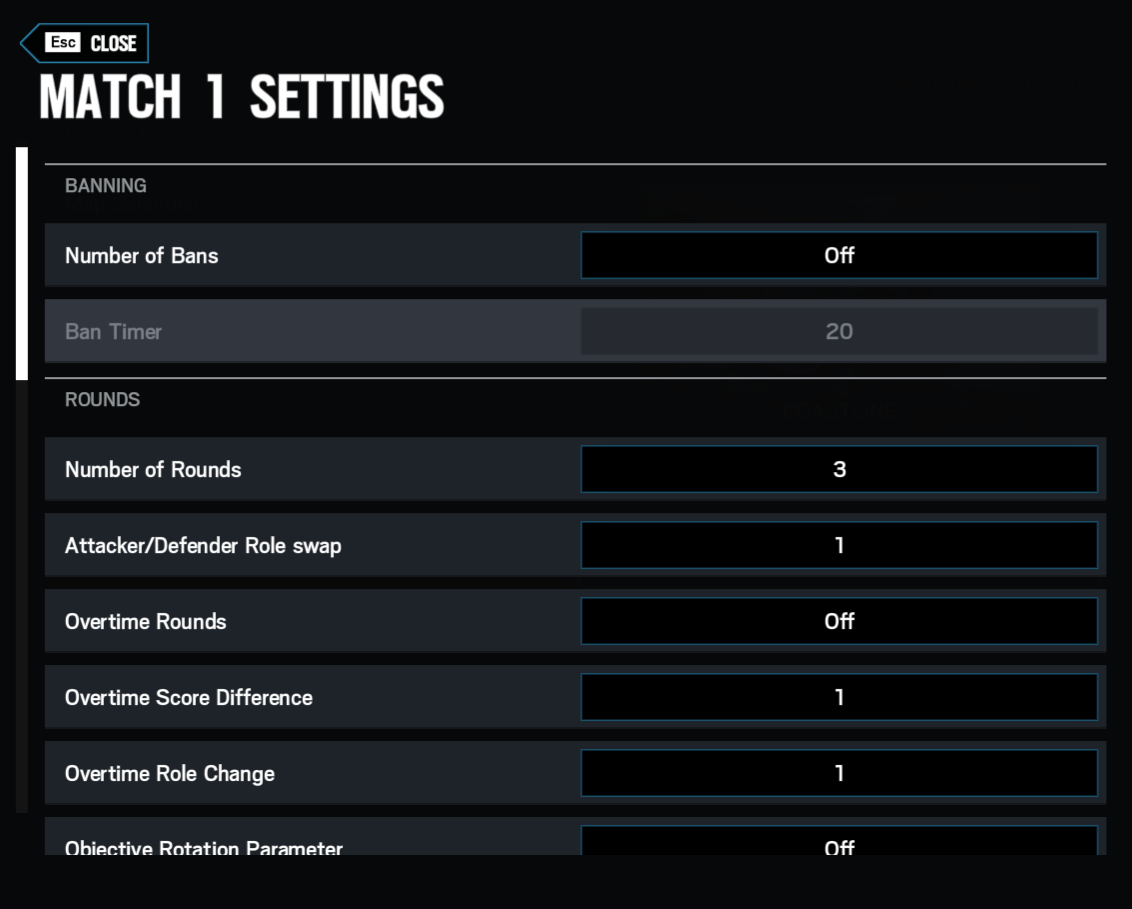
Task: Adjust Overtime Score Difference value
Action: click(x=838, y=698)
